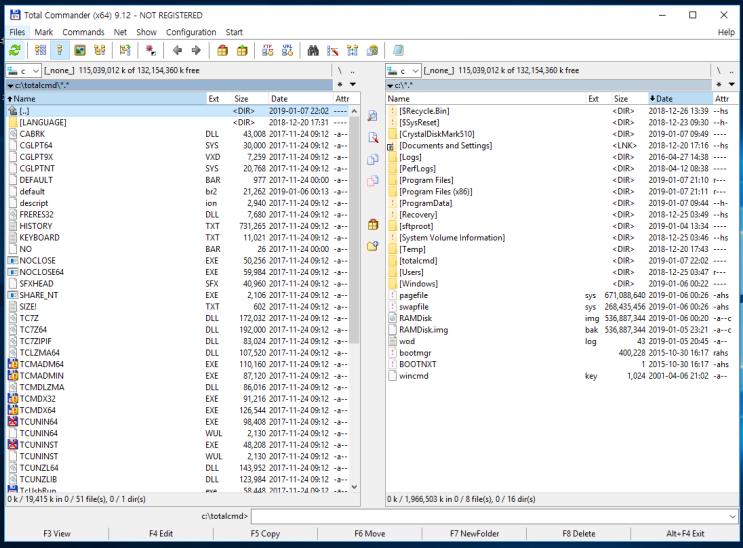
Task: Click the red Move icon in middle bar
Action: coord(373,181)
